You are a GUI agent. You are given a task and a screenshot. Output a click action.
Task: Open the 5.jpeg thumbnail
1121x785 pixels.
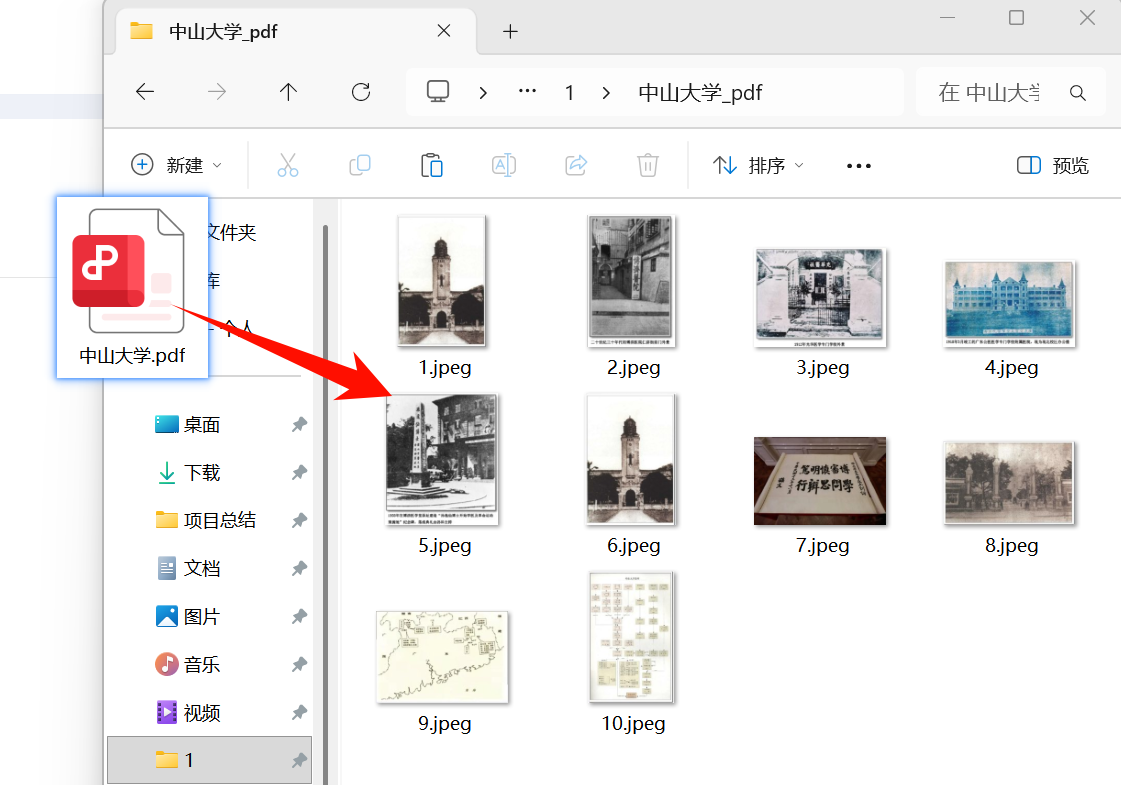441,460
